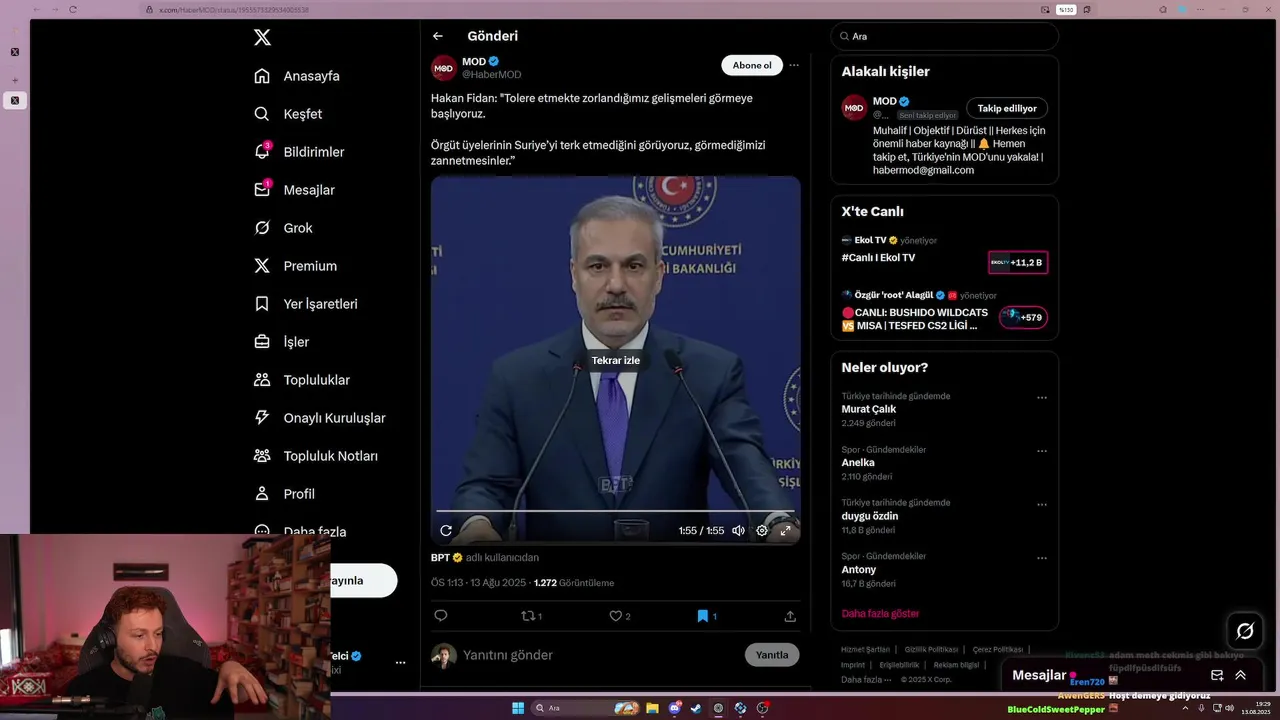Open account menu three dots

[400, 662]
